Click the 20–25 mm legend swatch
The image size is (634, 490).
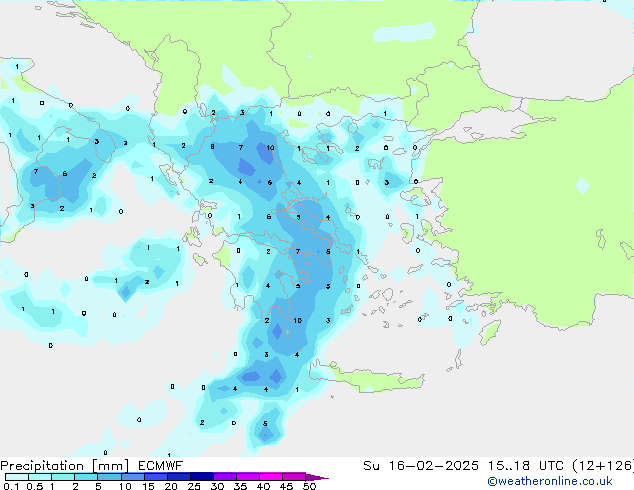179,477
